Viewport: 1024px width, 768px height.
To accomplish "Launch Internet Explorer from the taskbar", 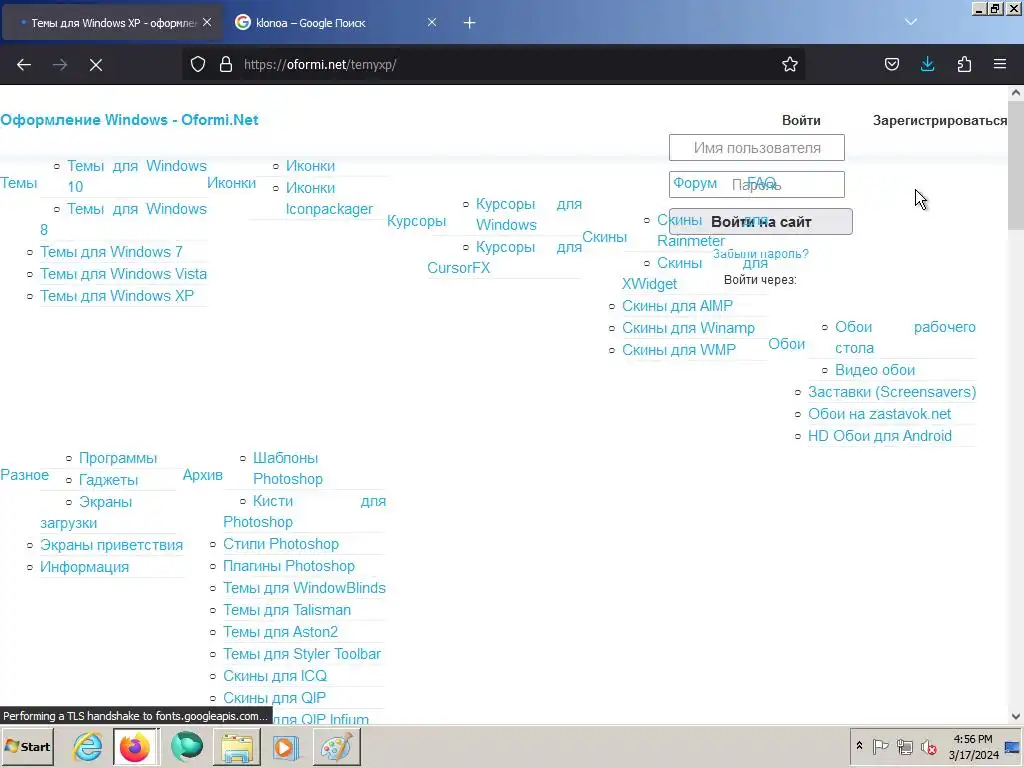I will (87, 747).
